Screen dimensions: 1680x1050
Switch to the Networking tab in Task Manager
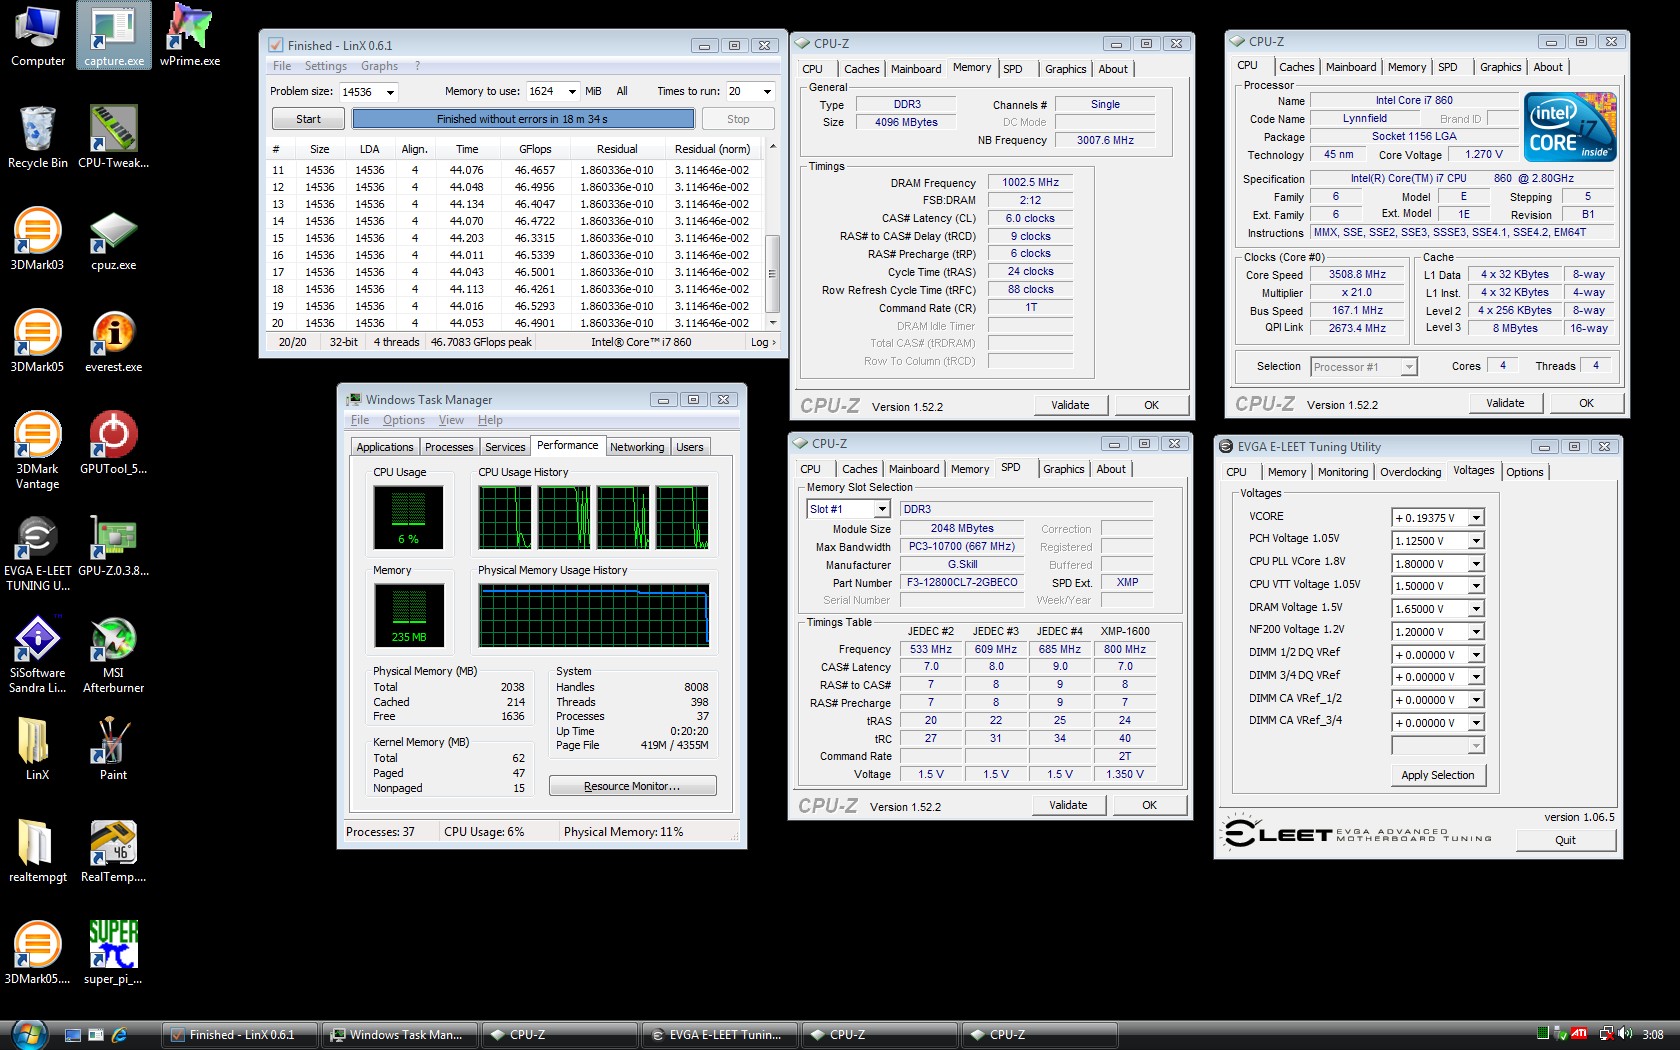coord(637,447)
